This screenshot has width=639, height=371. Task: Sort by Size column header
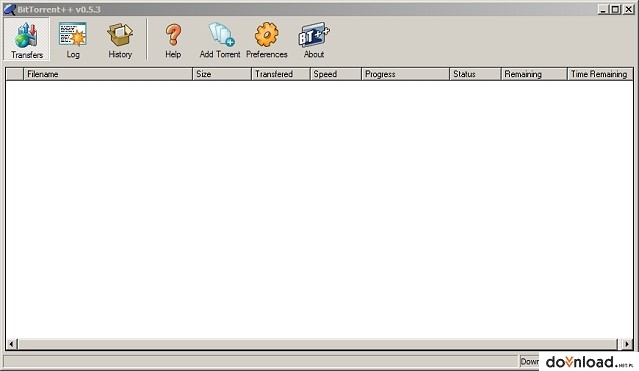point(222,74)
